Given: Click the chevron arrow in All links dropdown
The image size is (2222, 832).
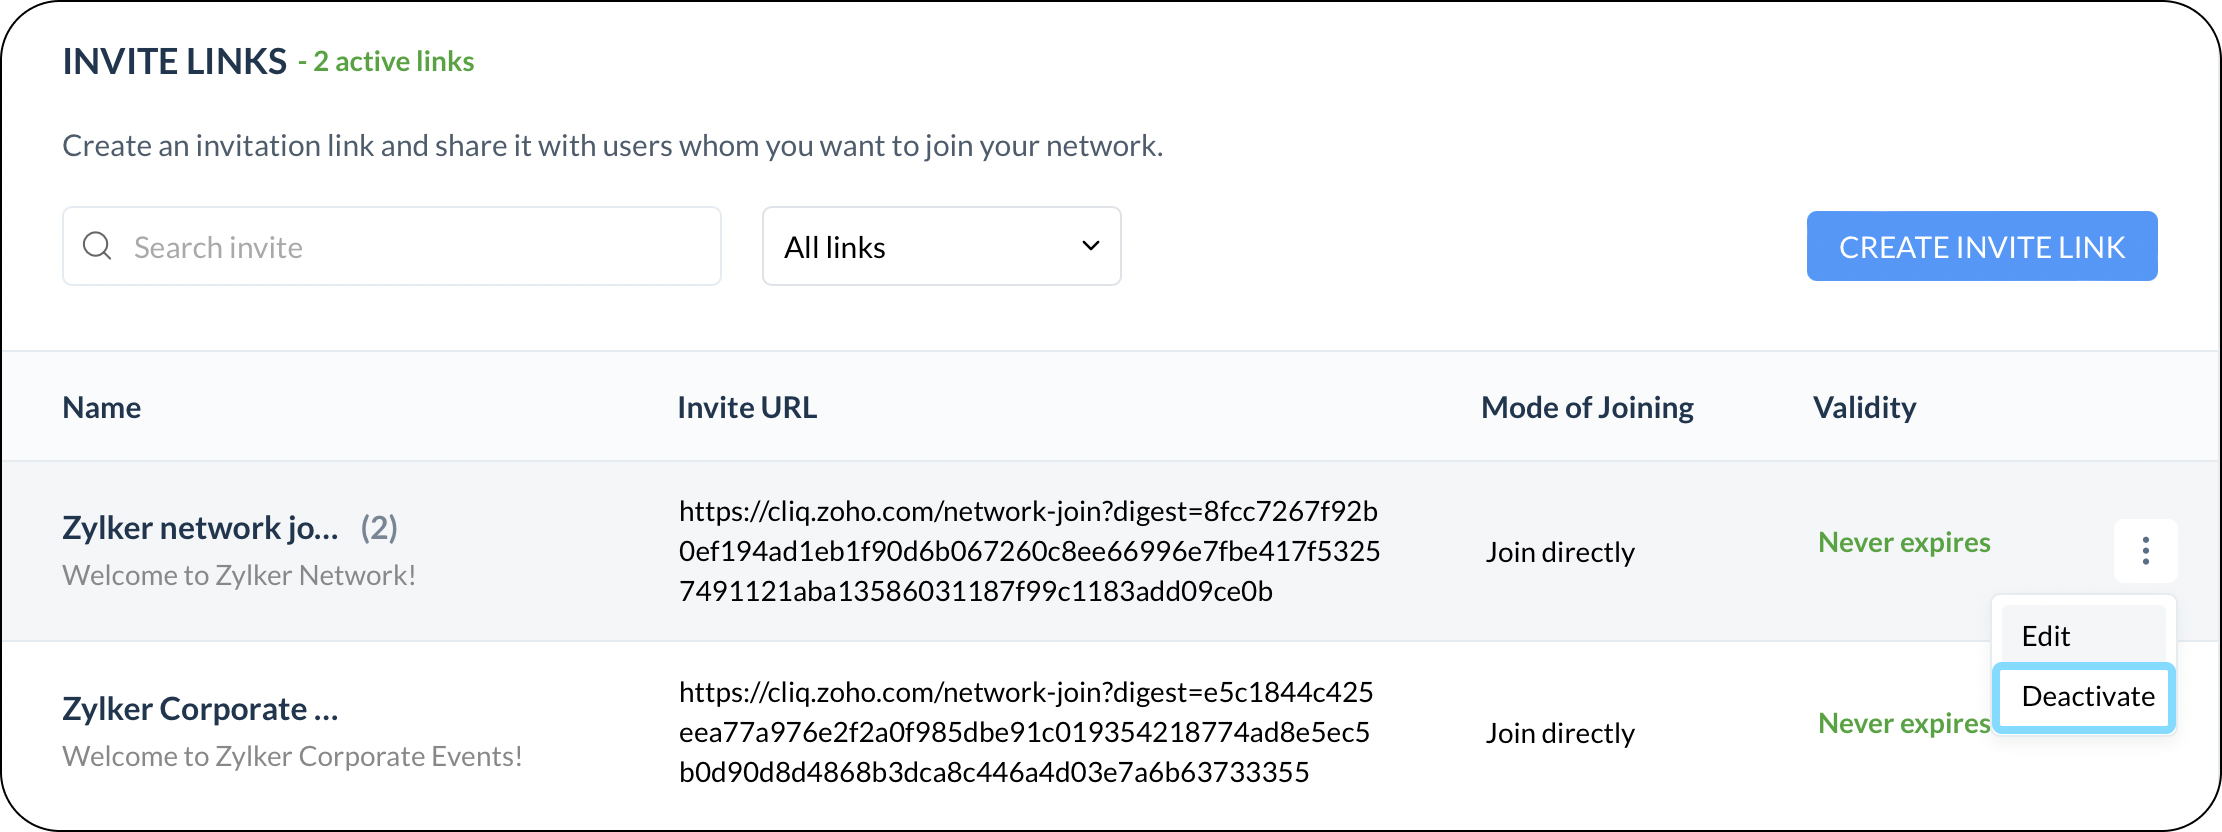Looking at the screenshot, I should (x=1090, y=246).
